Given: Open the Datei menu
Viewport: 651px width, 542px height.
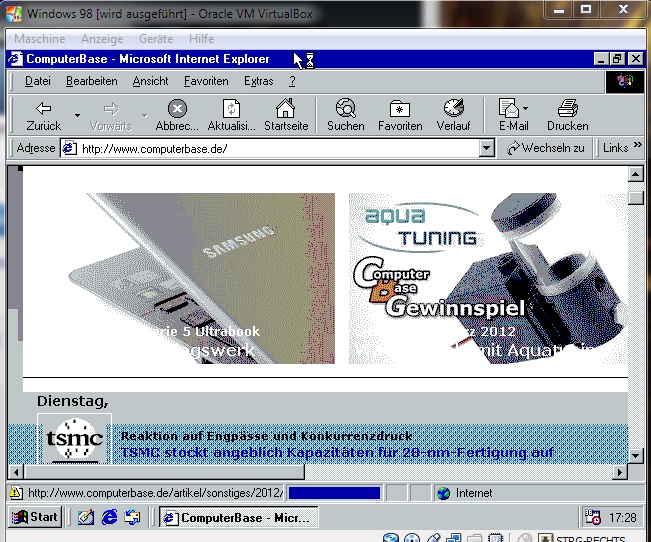Looking at the screenshot, I should point(38,81).
